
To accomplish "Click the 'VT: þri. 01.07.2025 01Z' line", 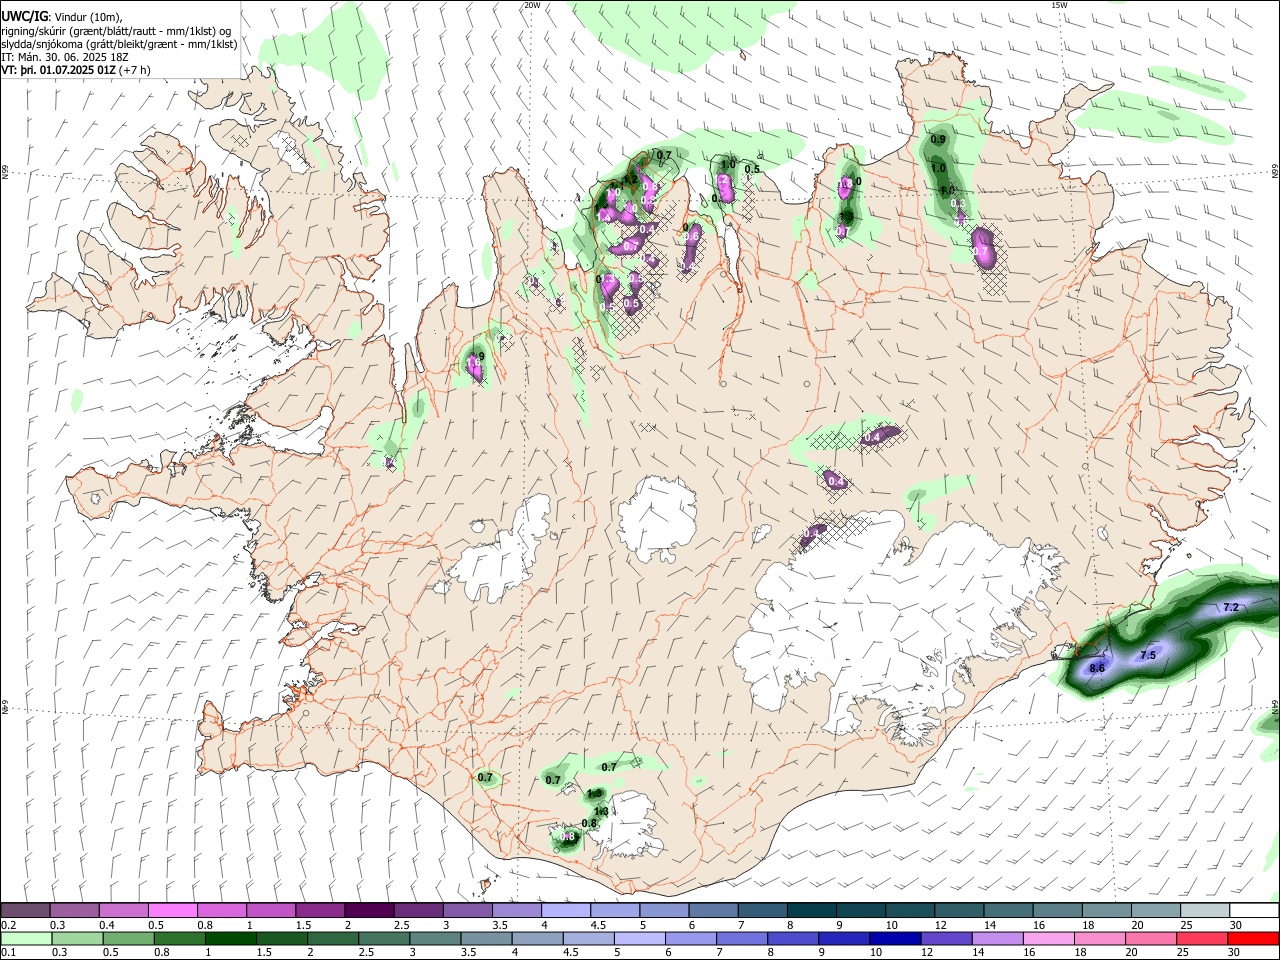I will [58, 70].
